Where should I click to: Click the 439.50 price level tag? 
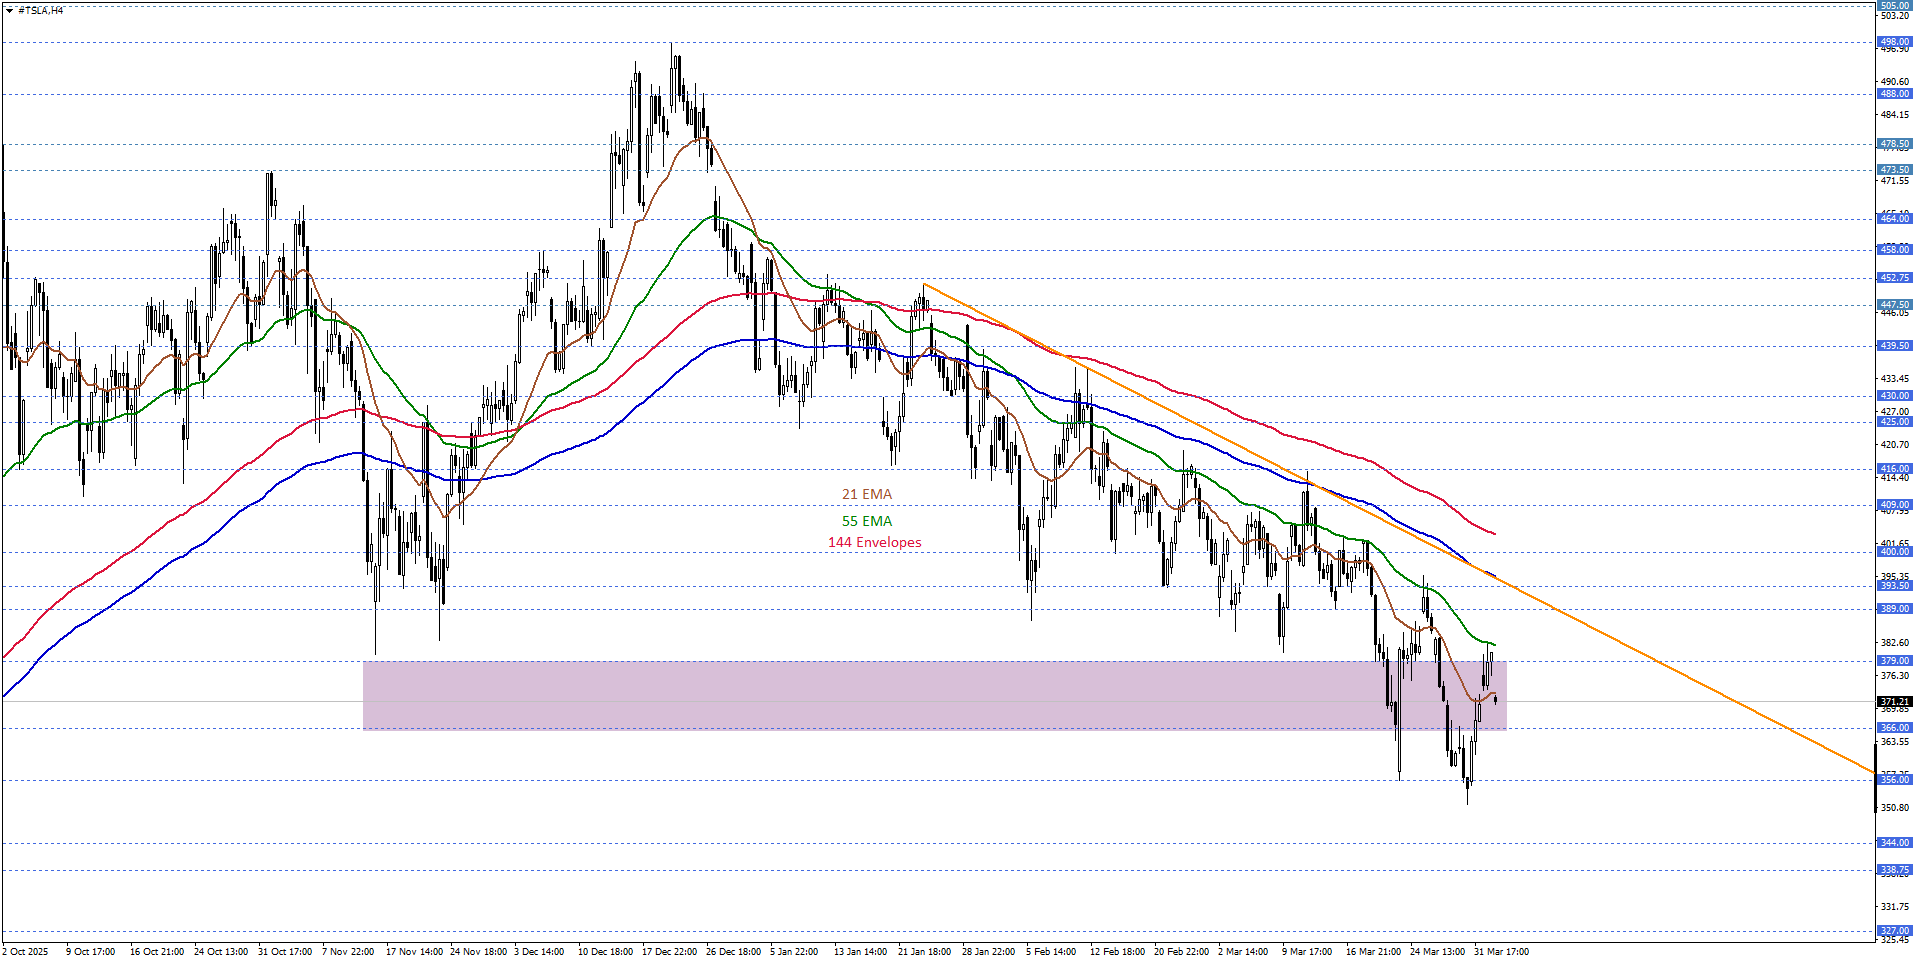pos(1894,346)
